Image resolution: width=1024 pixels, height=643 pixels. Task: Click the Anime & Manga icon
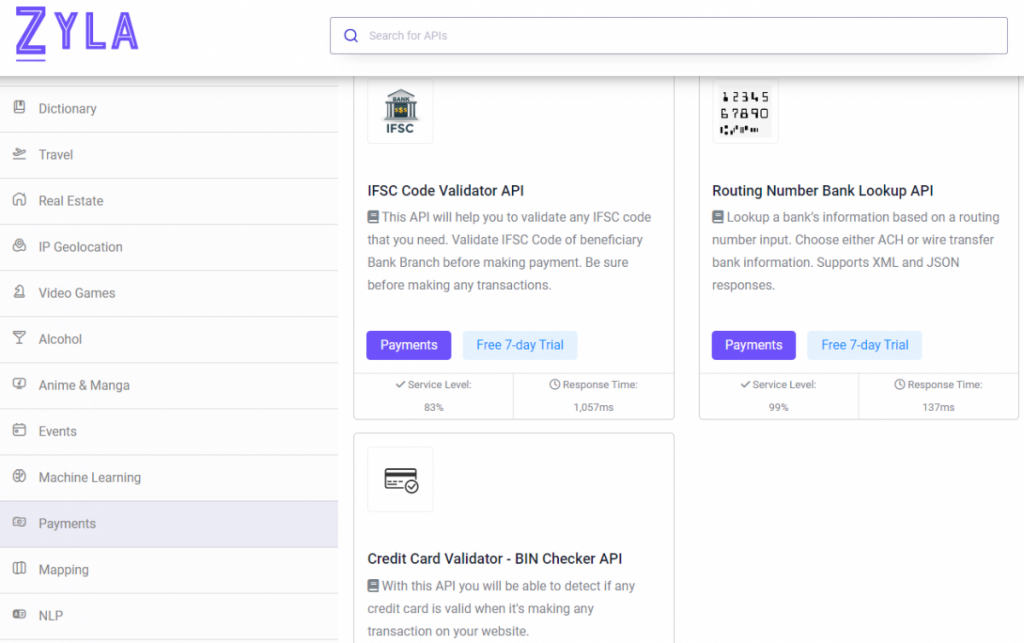tap(20, 384)
